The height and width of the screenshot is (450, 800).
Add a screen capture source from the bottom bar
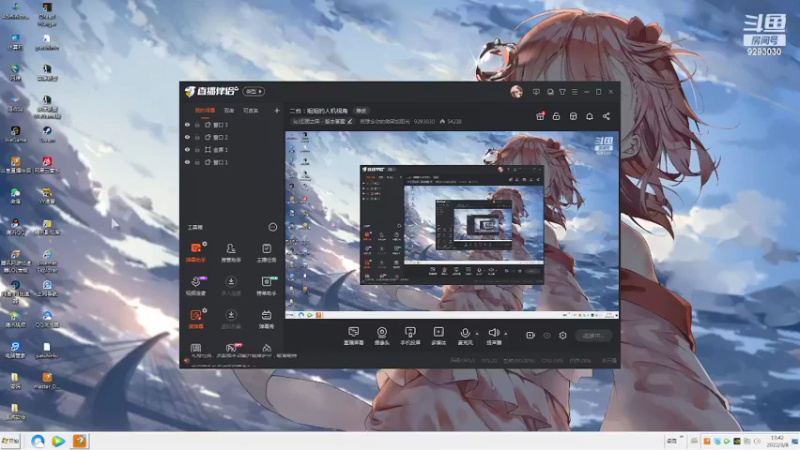pos(354,336)
